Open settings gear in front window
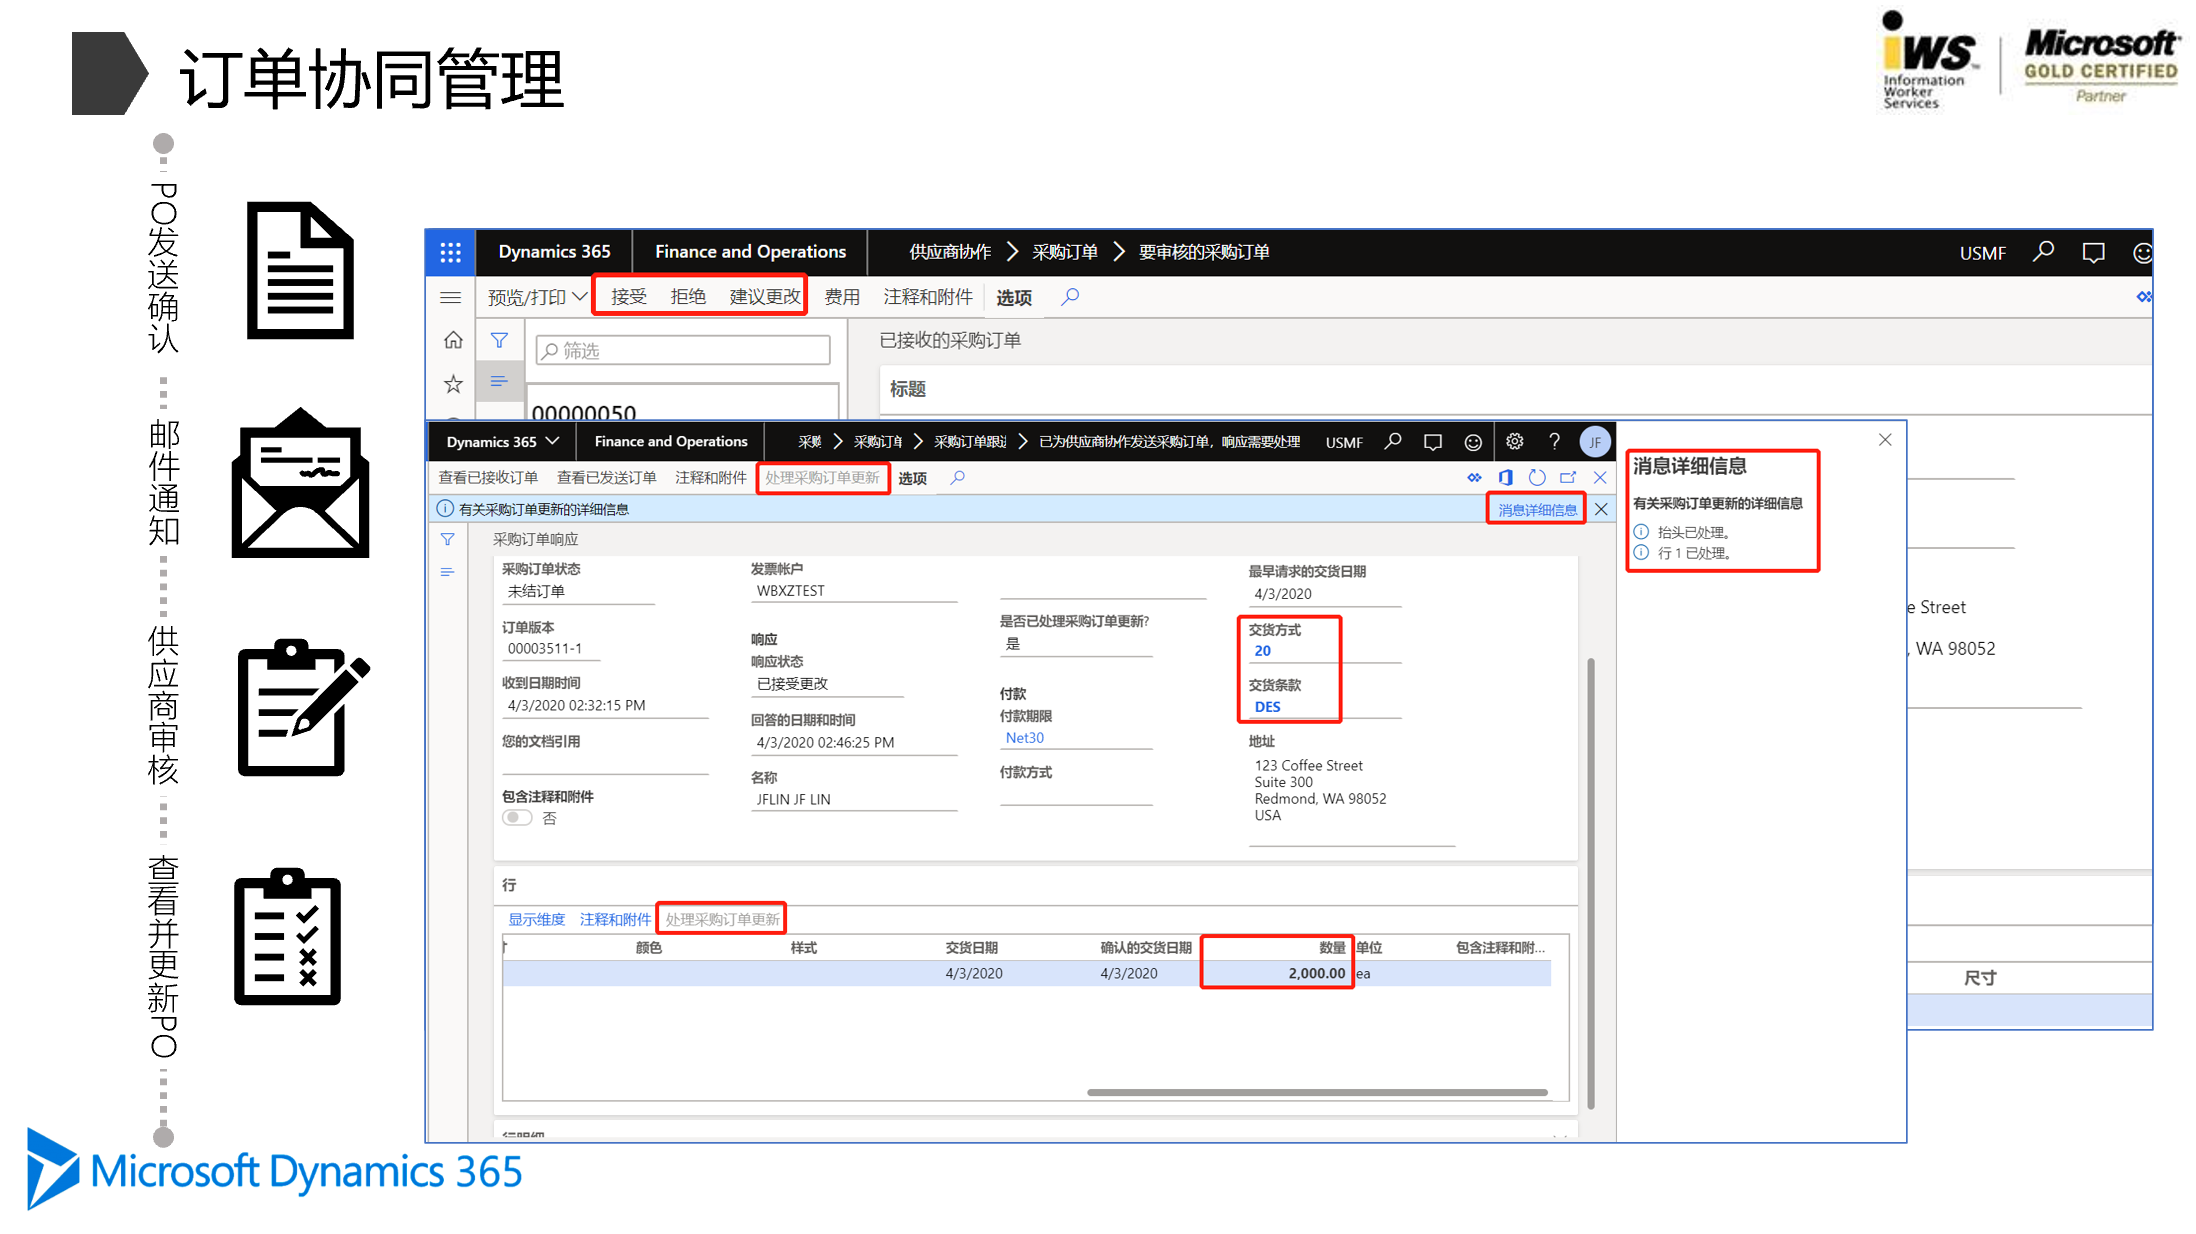The height and width of the screenshot is (1234, 2196). (1515, 441)
